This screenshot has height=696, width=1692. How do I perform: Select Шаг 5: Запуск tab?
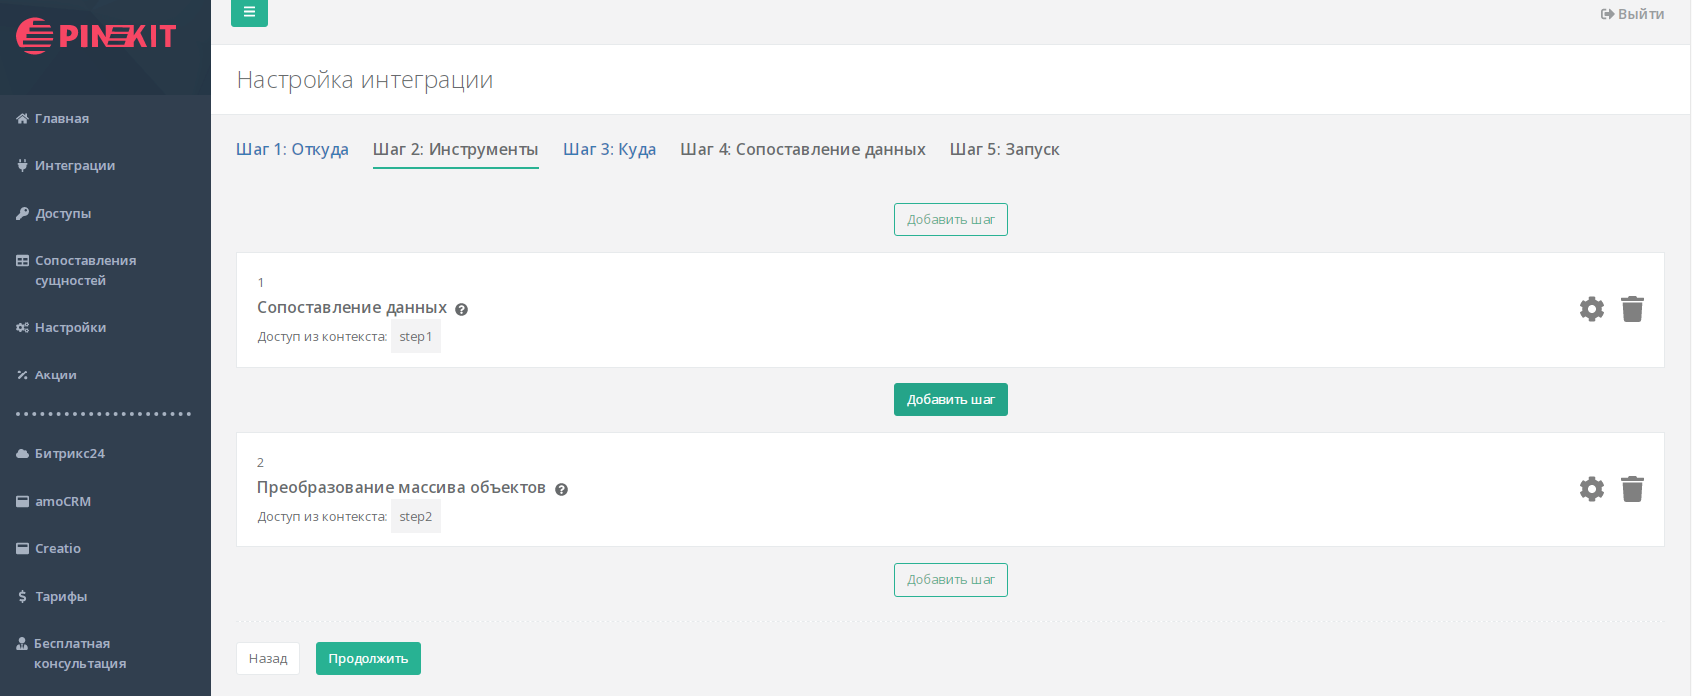point(1004,149)
